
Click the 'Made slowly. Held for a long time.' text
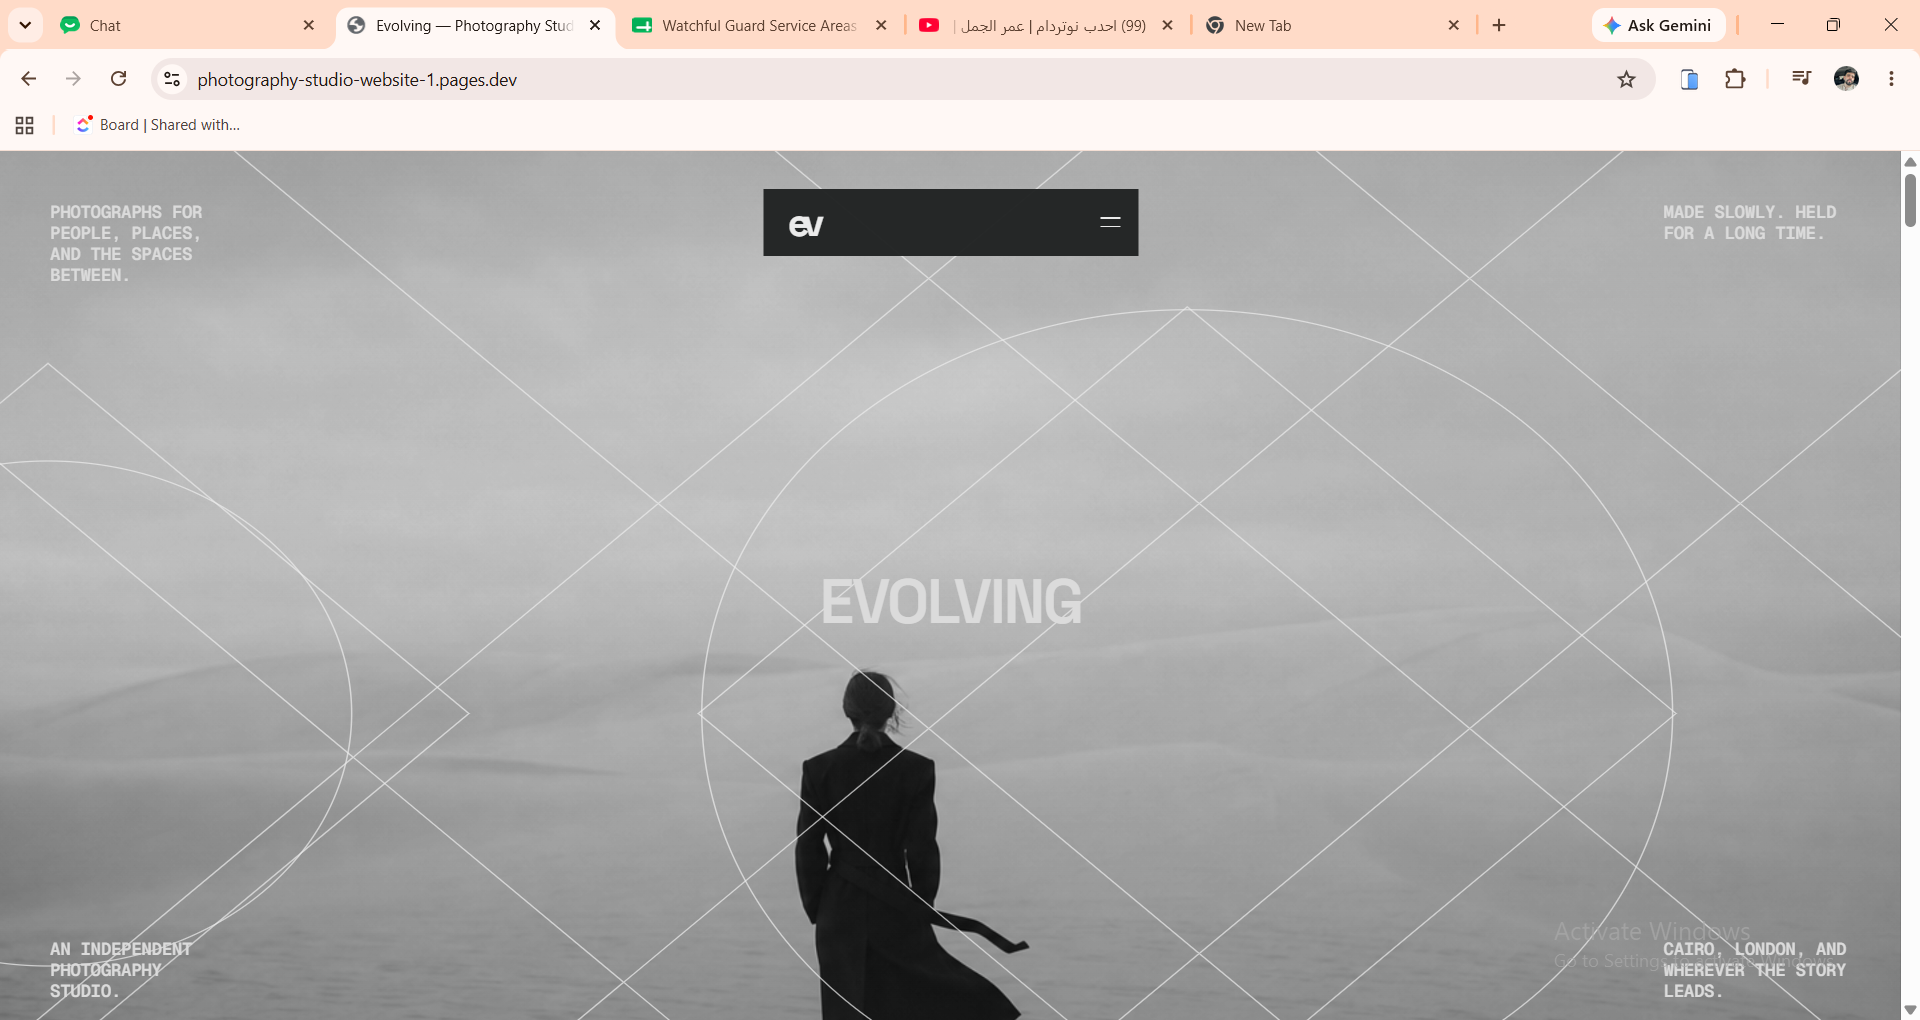pyautogui.click(x=1750, y=222)
